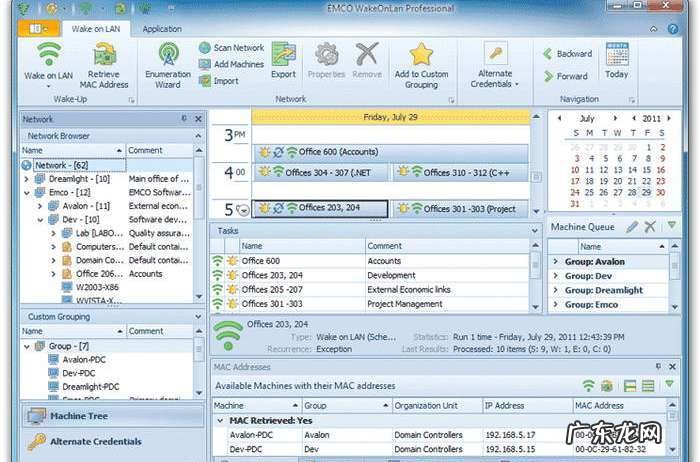Click the Backward navigation button
The image size is (700, 462).
point(565,54)
